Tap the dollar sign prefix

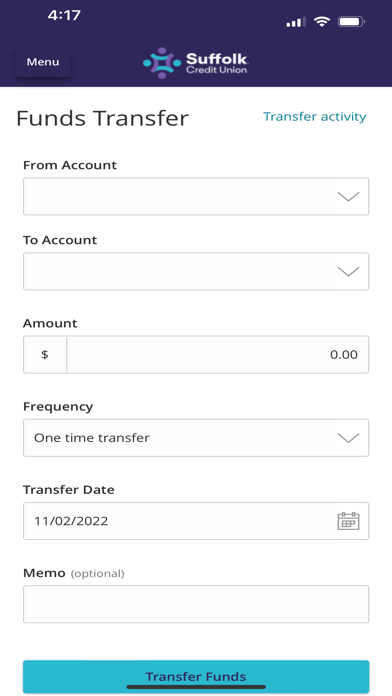click(45, 355)
